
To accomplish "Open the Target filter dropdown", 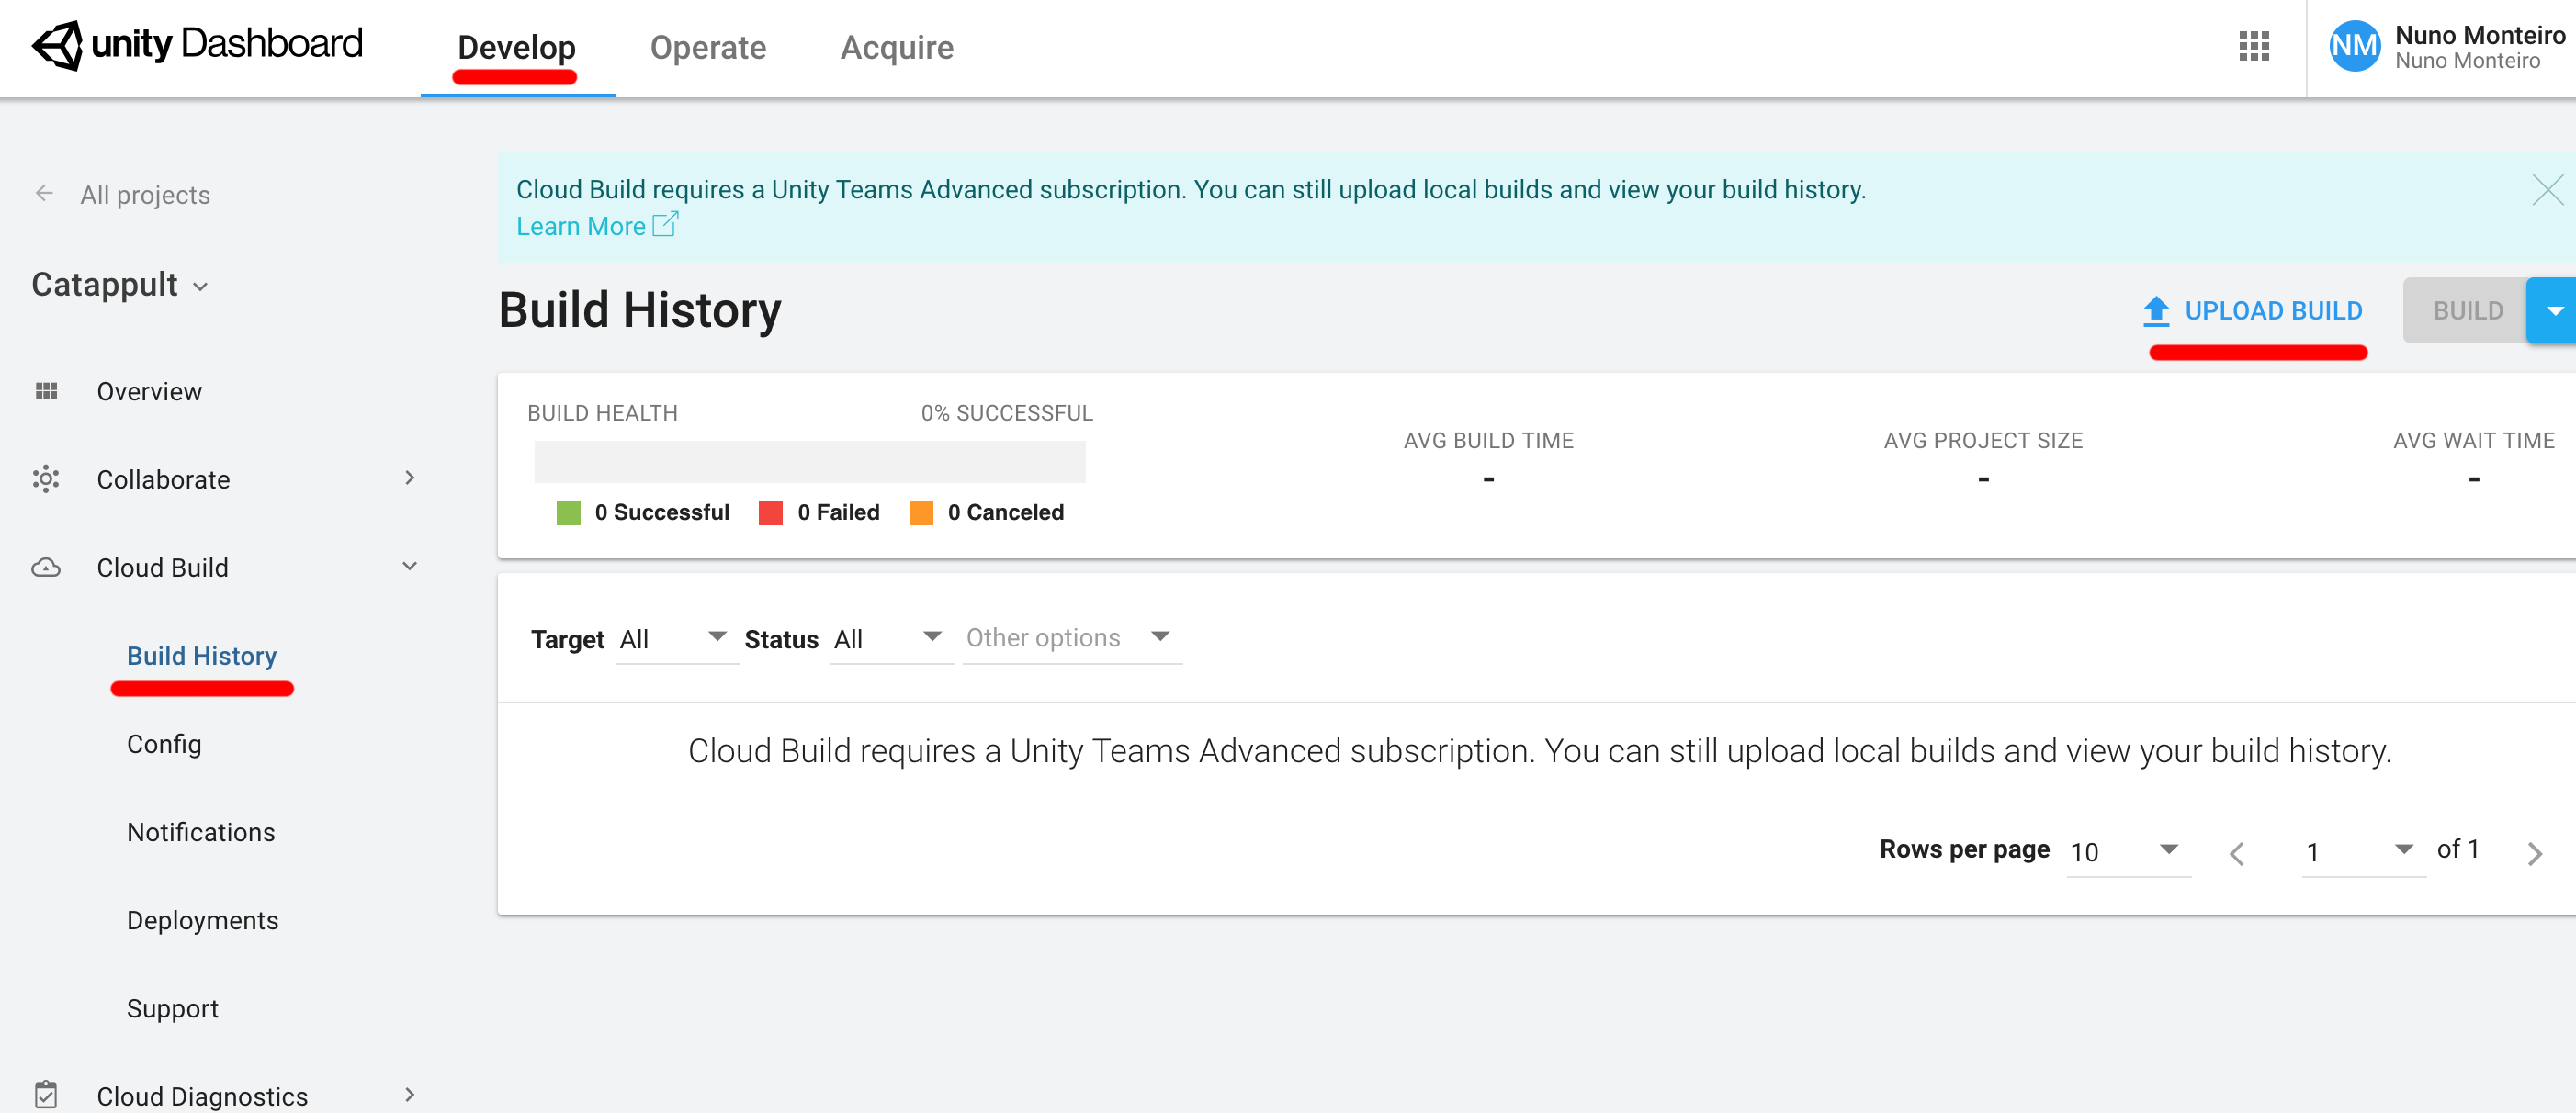I will pyautogui.click(x=678, y=639).
